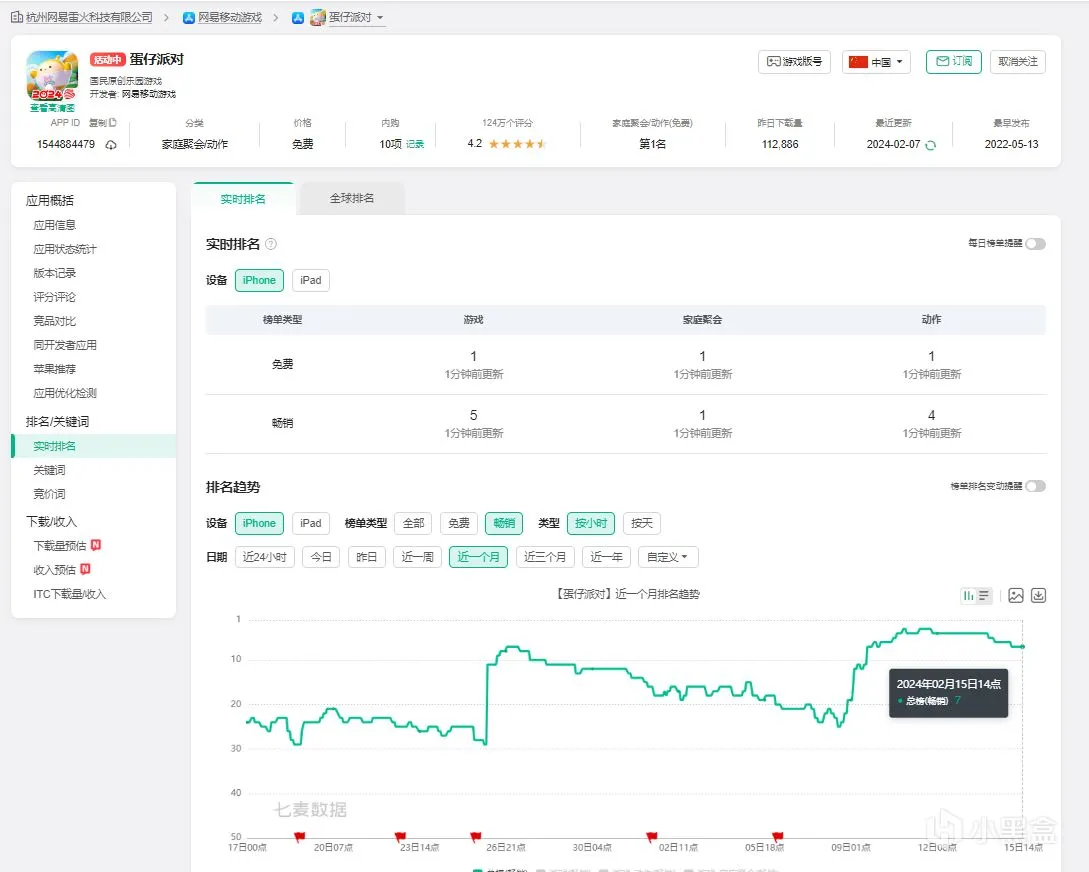This screenshot has height=872, width=1089.
Task: Select 免费 chart type filter
Action: pyautogui.click(x=458, y=523)
